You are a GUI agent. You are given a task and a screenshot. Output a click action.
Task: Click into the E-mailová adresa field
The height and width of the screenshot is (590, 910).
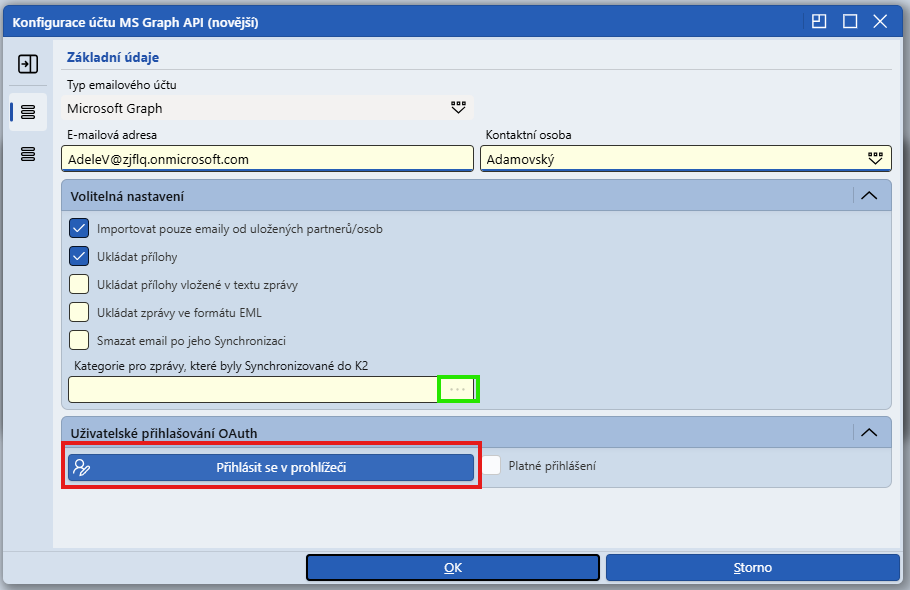click(268, 159)
